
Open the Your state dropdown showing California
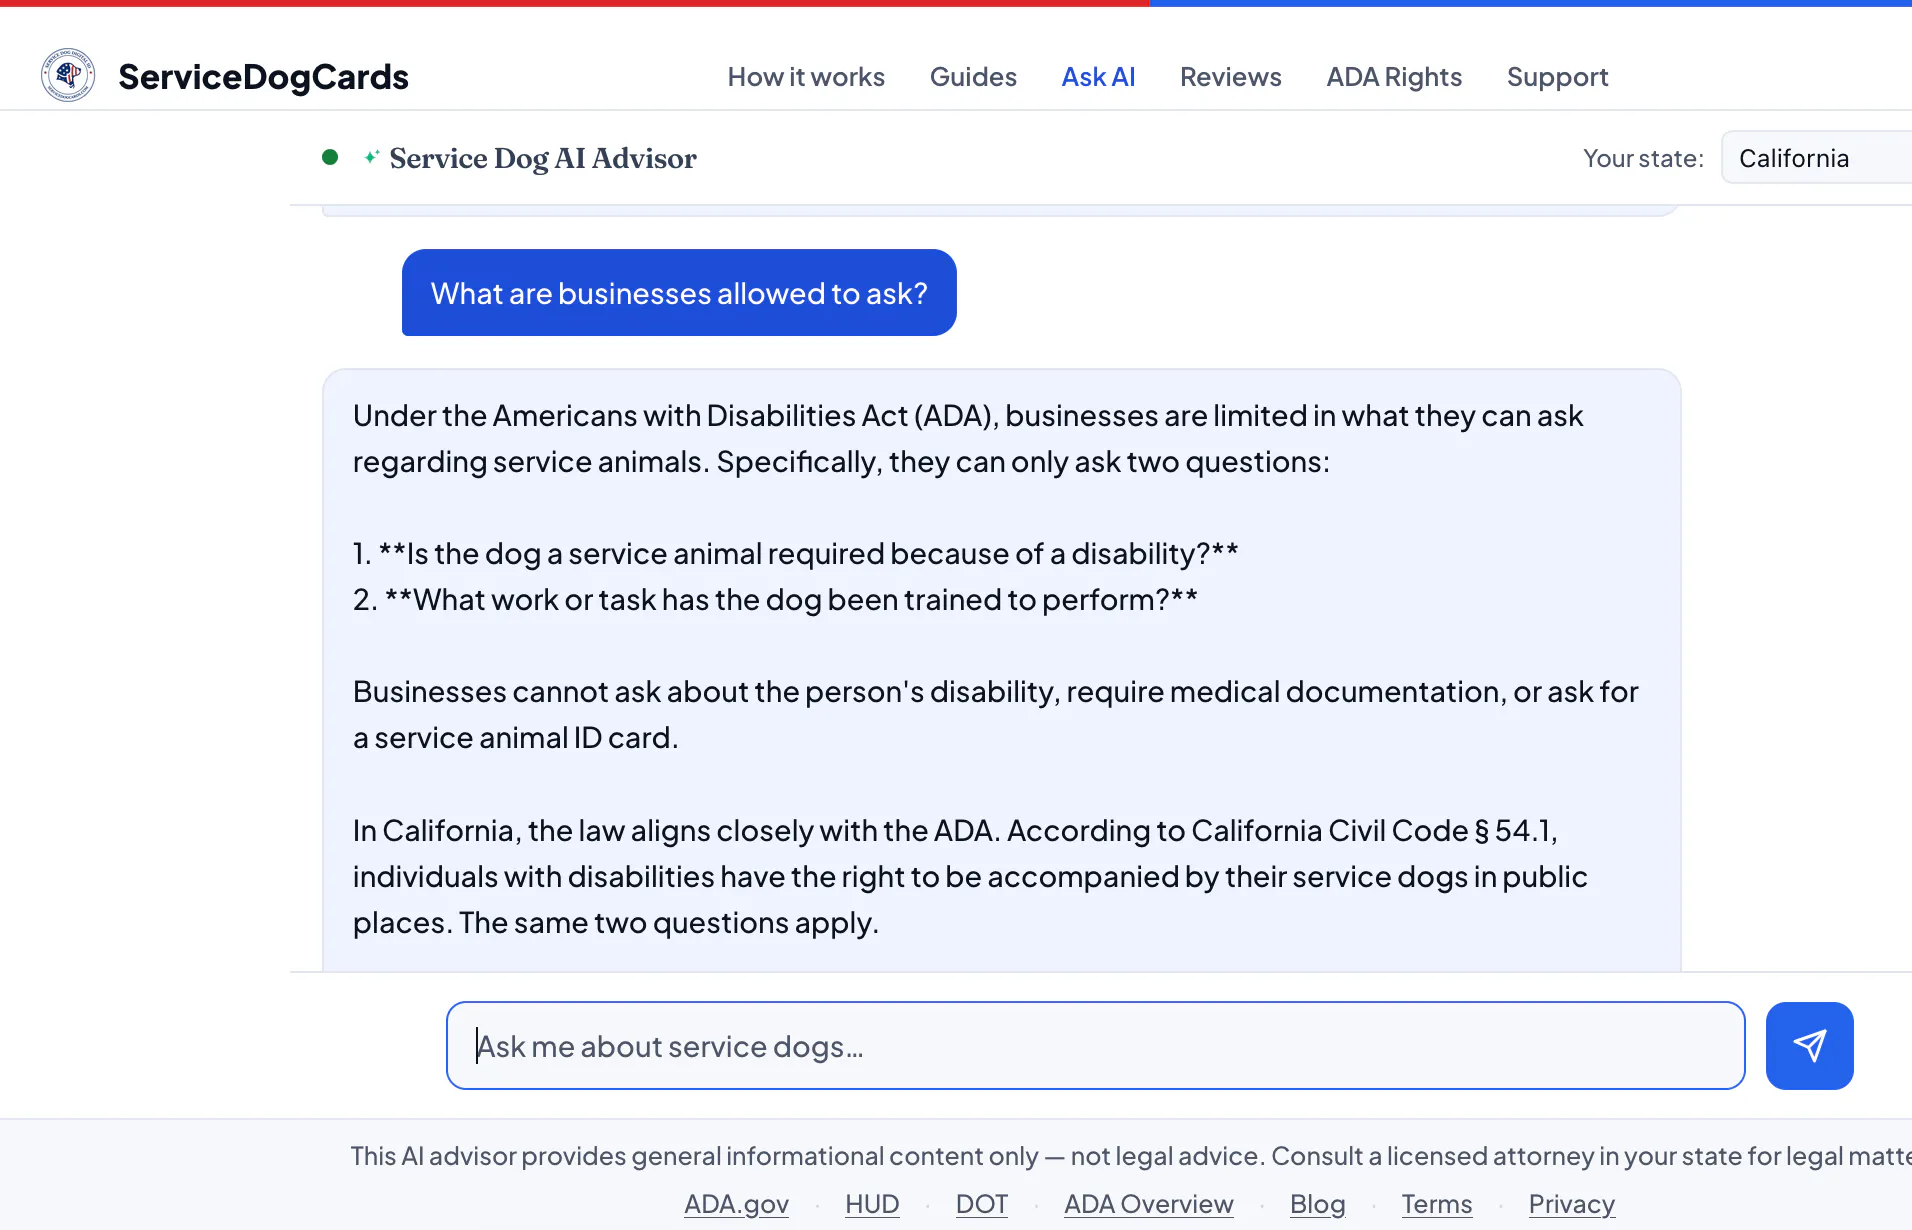point(1816,158)
